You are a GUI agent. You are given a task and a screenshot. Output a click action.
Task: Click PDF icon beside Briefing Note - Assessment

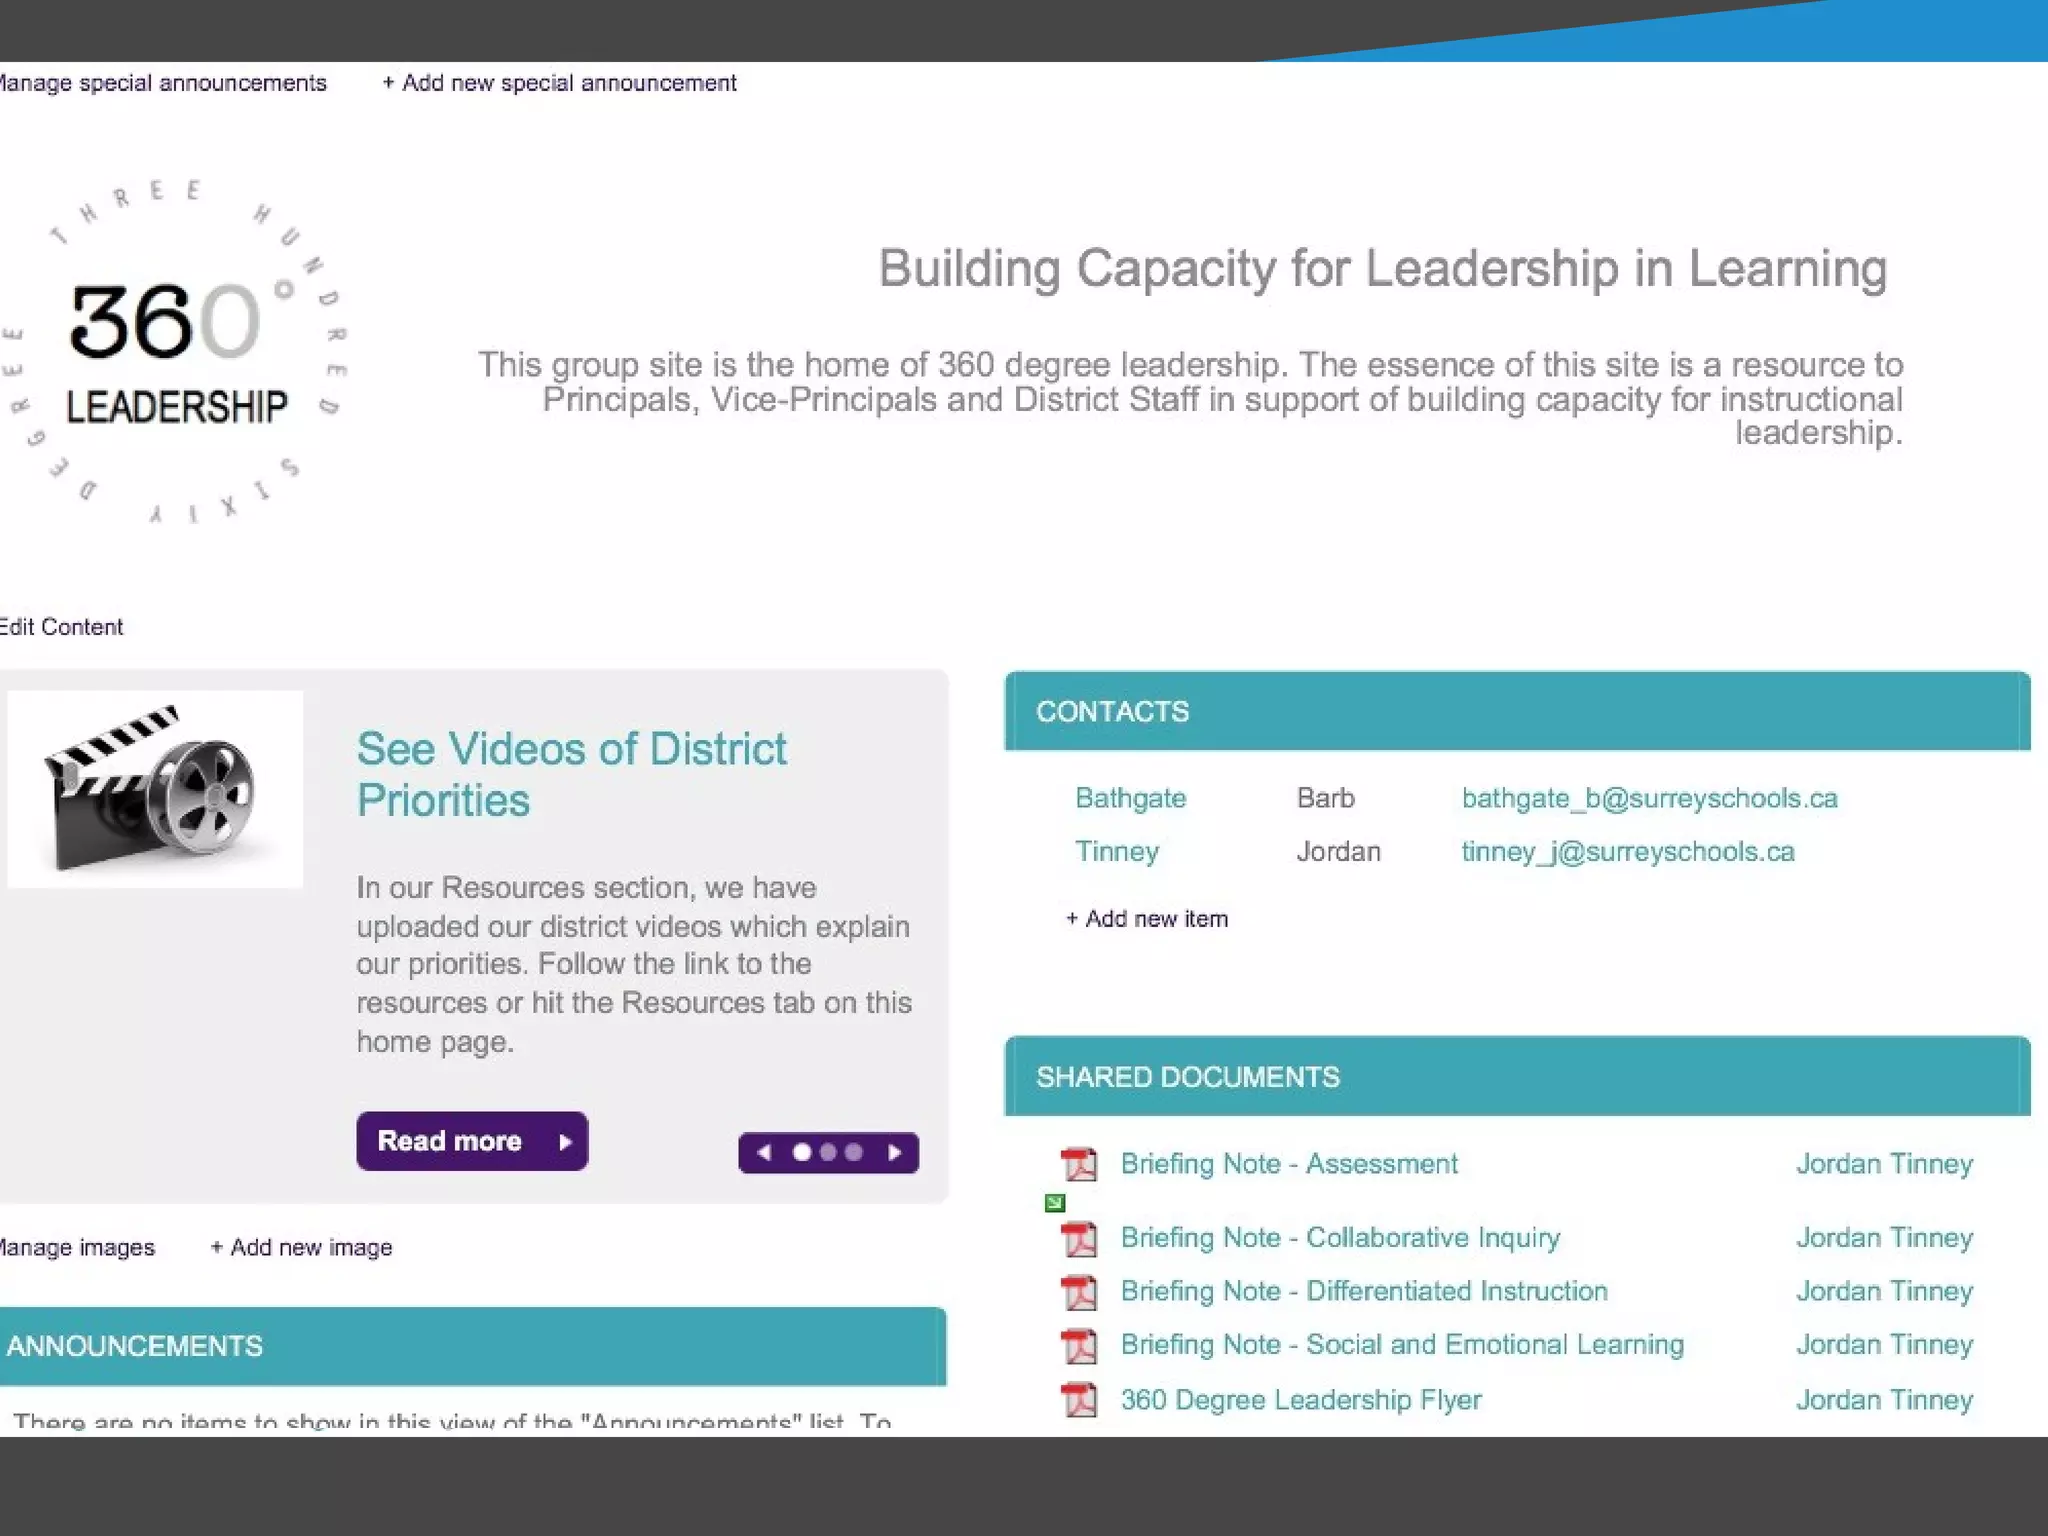tap(1078, 1164)
